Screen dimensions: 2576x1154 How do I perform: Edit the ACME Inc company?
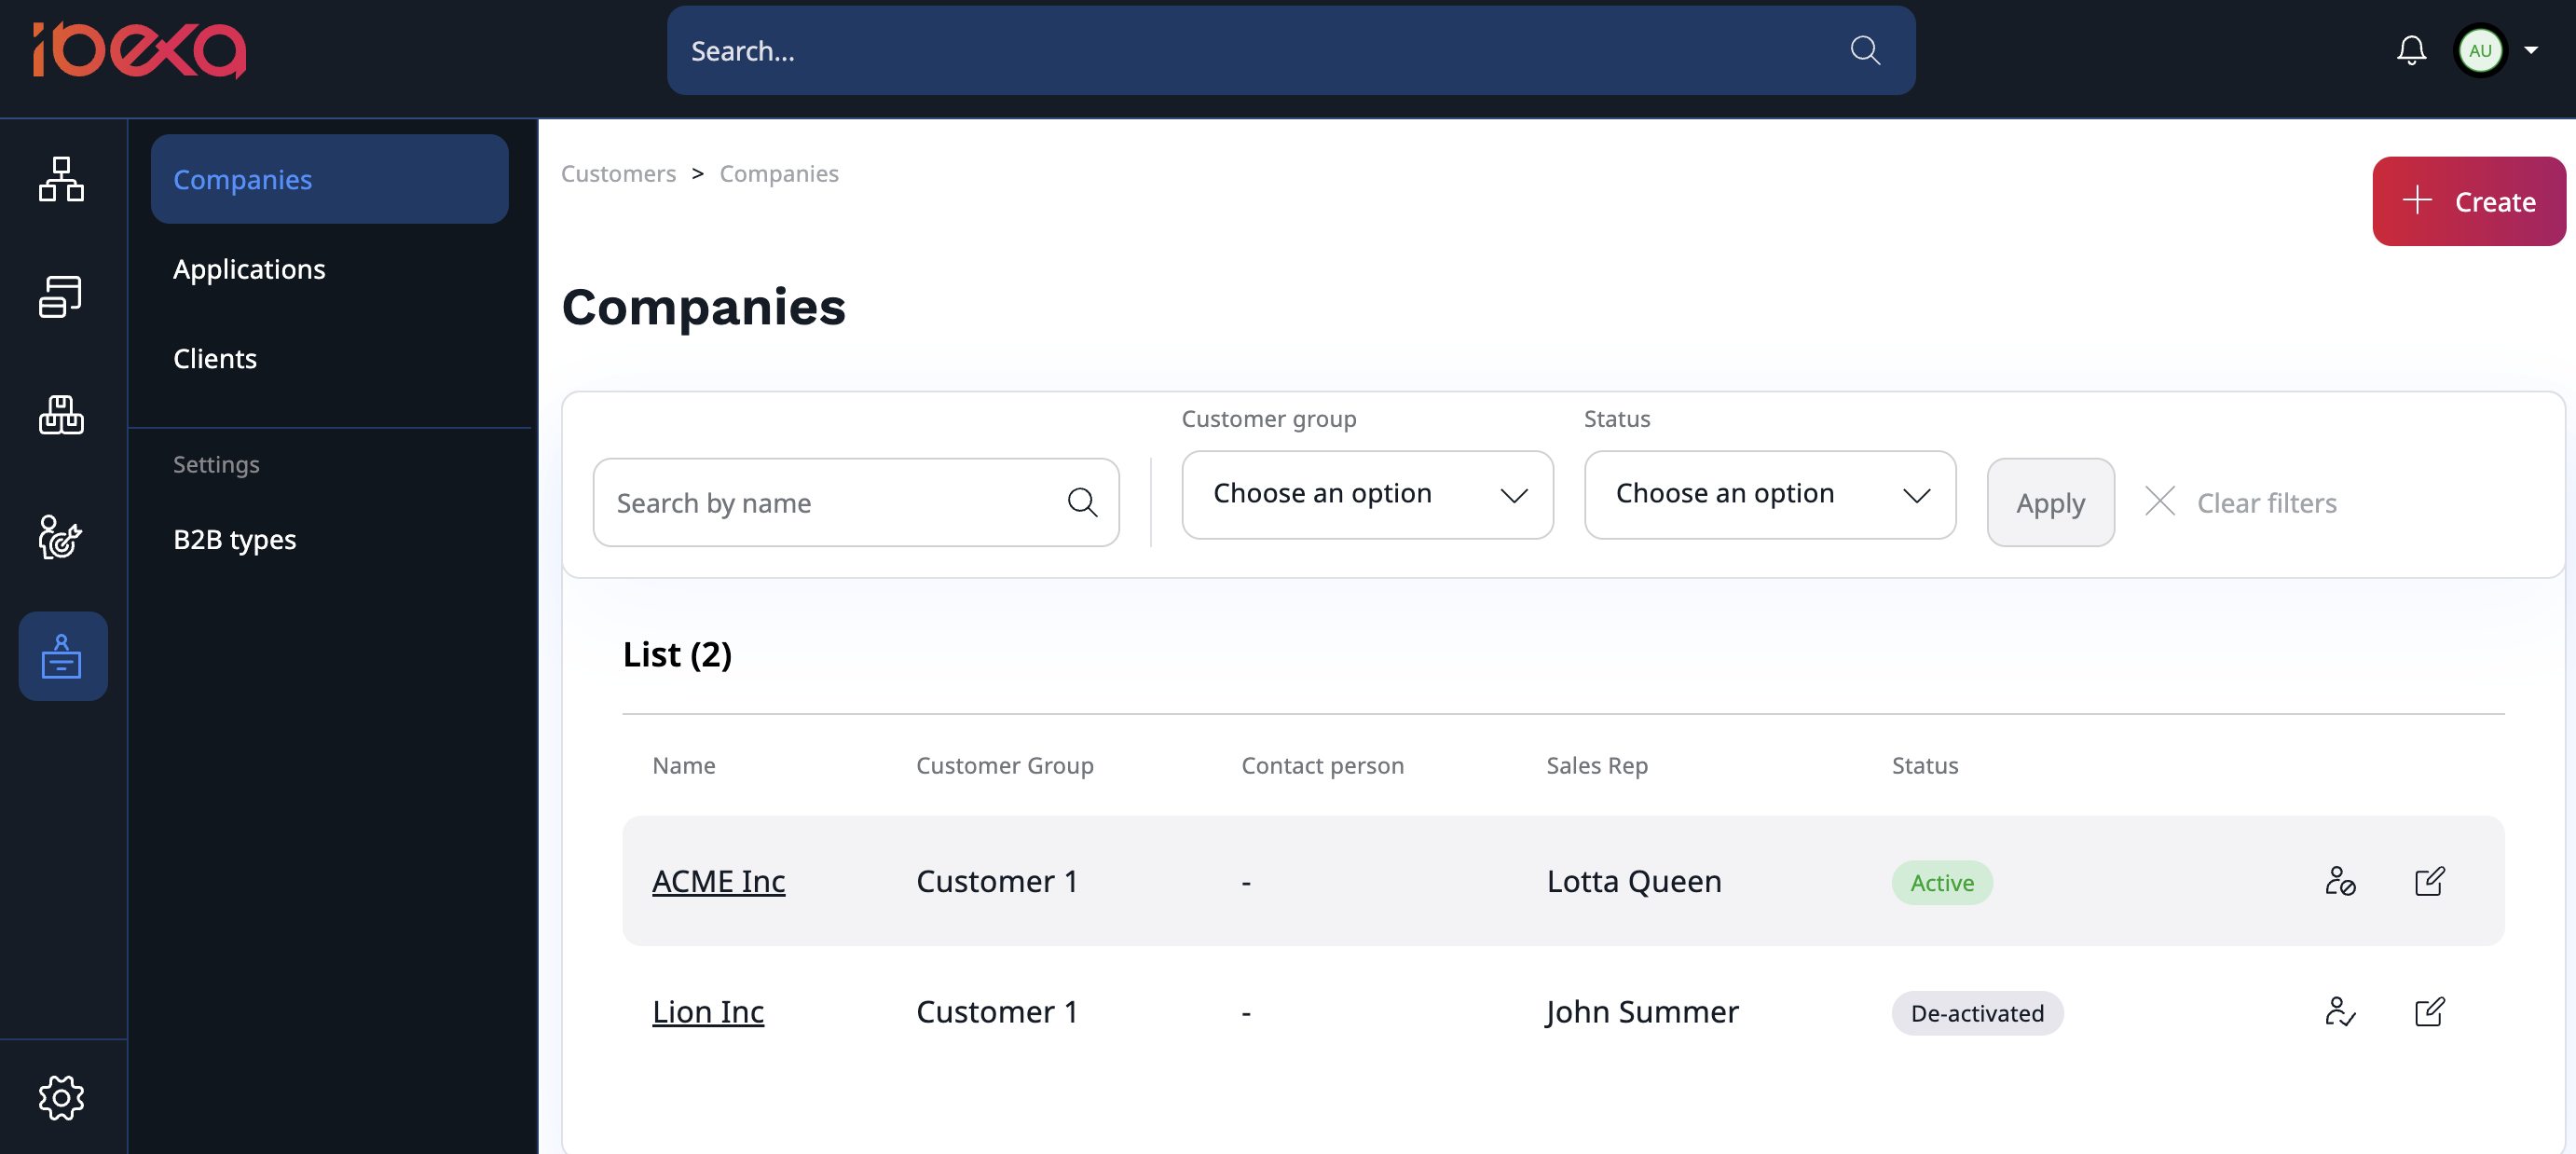[2429, 881]
